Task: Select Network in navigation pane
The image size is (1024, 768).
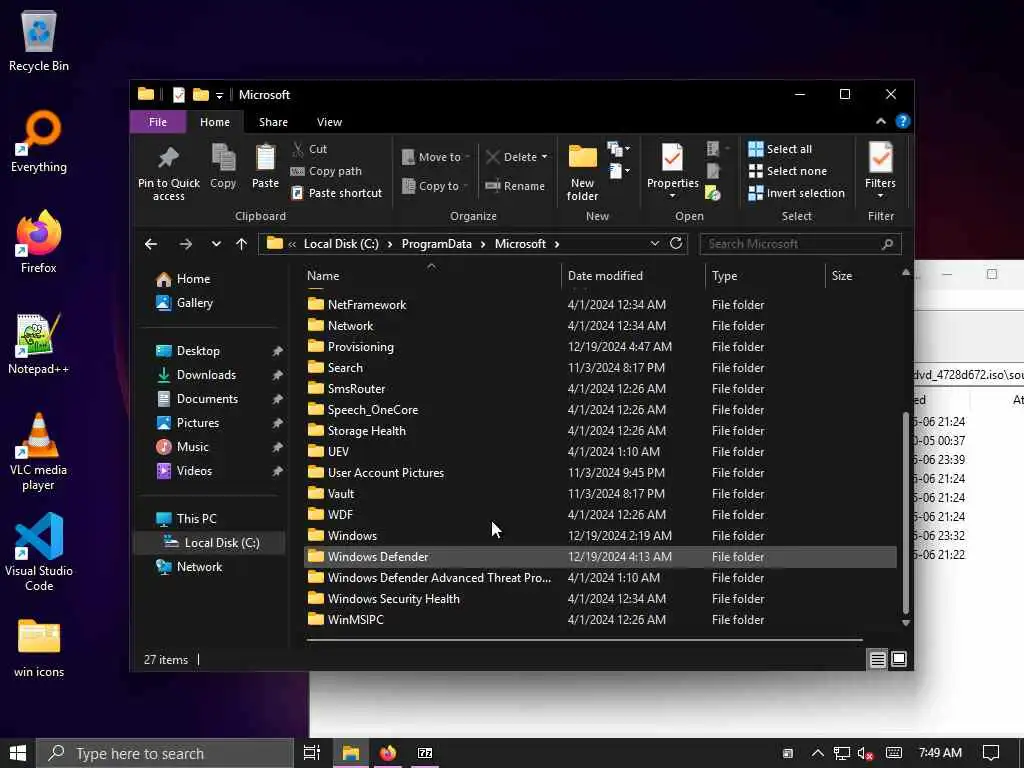Action: [x=189, y=567]
